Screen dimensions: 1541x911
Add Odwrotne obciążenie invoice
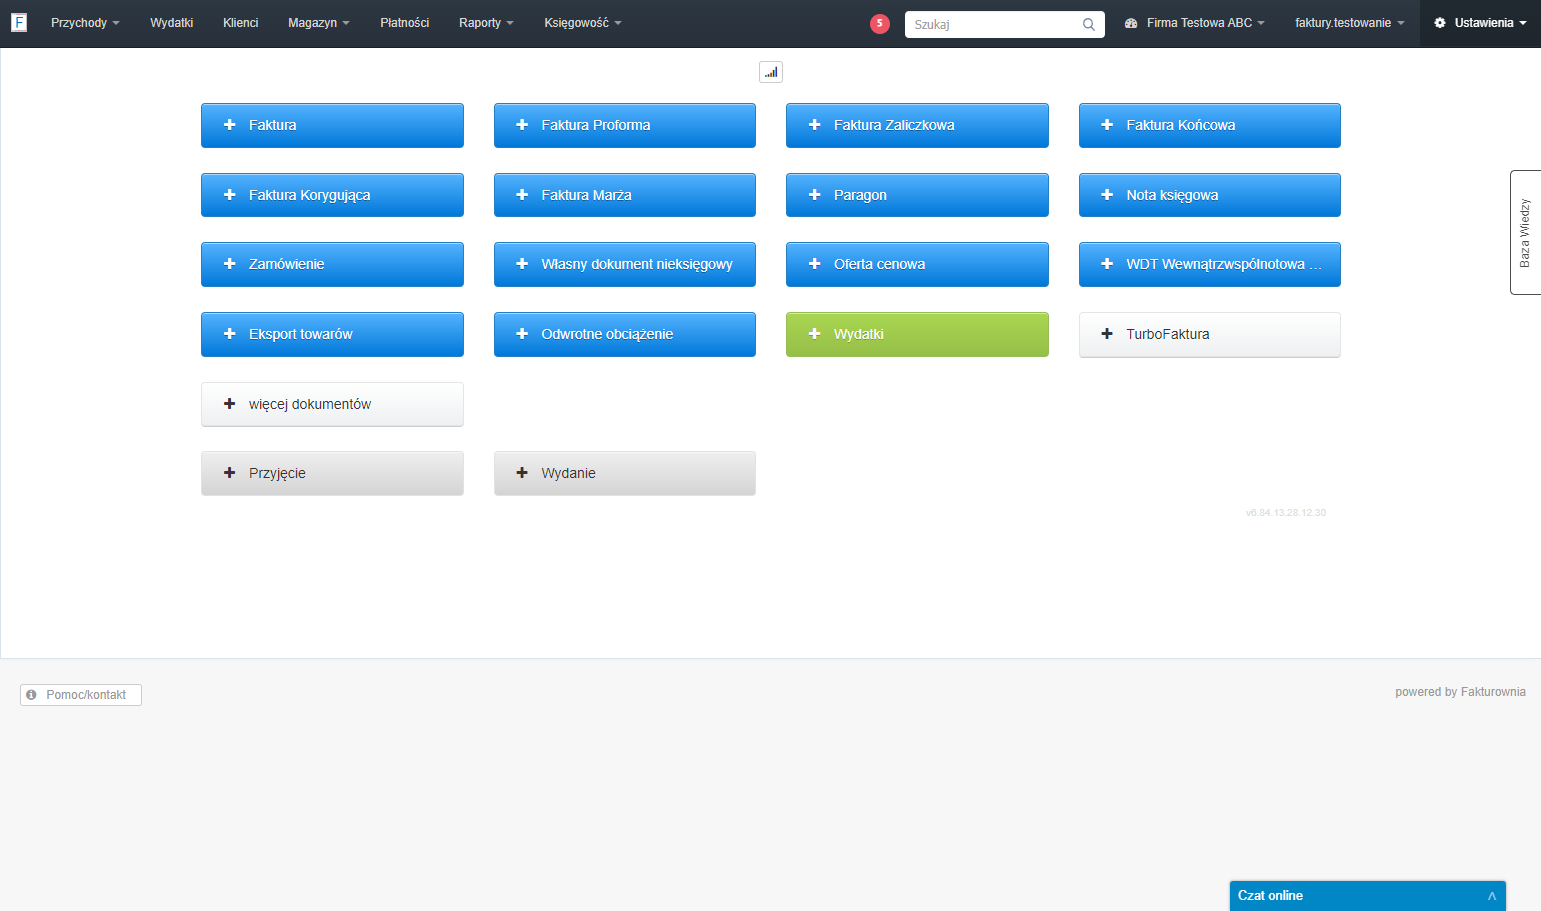pos(625,334)
